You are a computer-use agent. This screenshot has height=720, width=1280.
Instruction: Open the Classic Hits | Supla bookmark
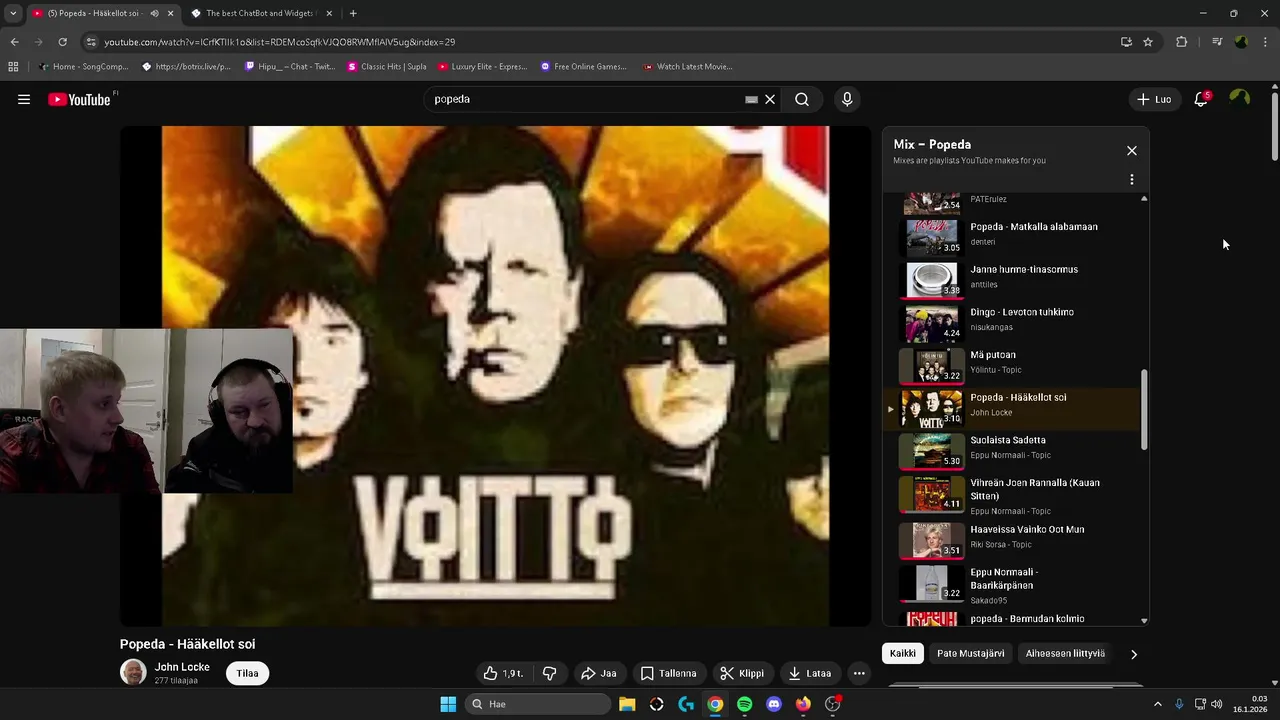click(x=386, y=67)
